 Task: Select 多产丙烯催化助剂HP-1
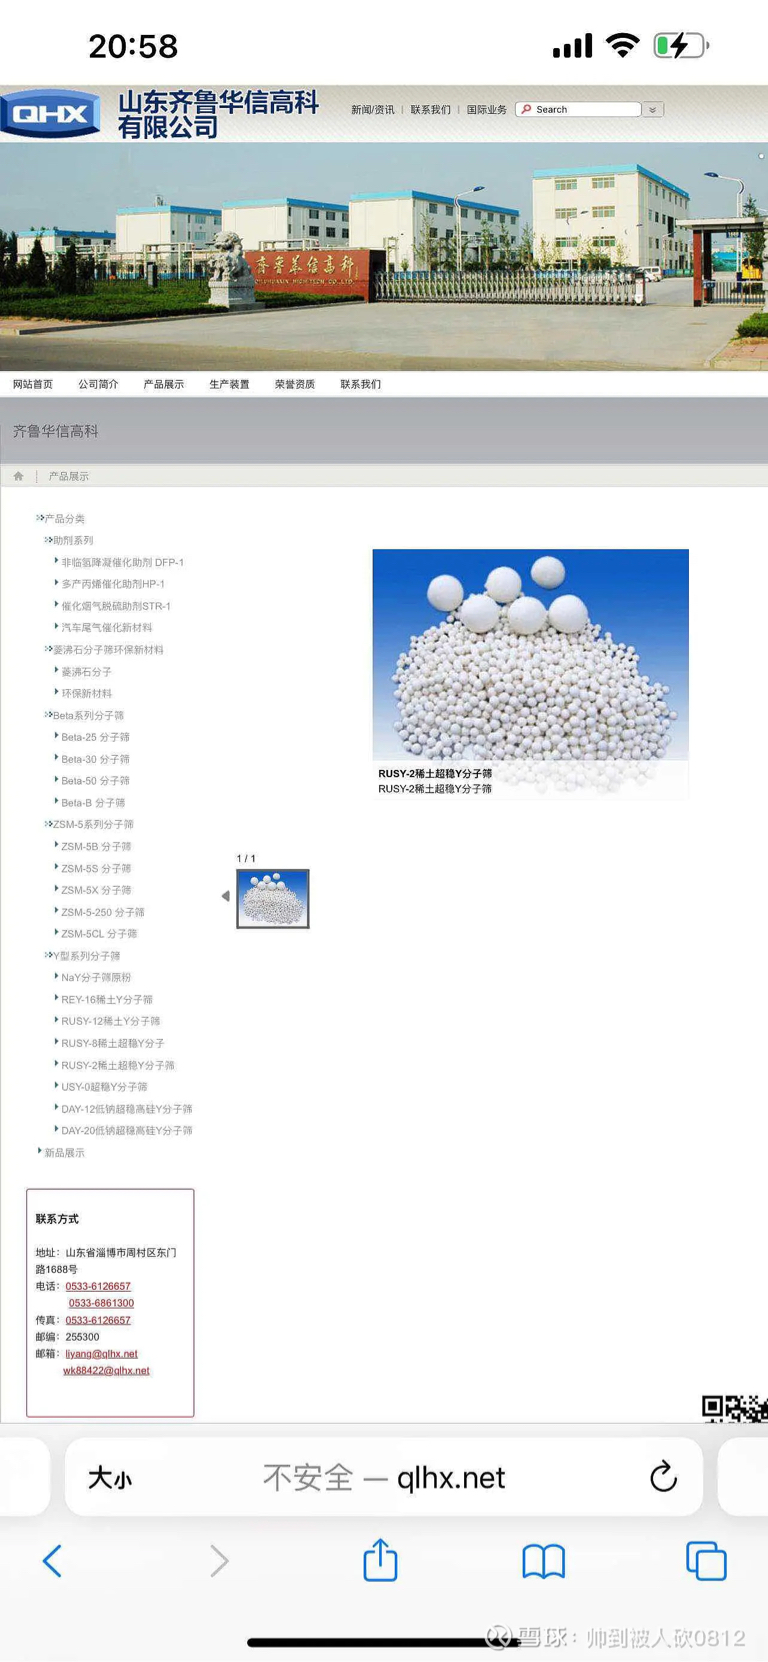click(113, 584)
